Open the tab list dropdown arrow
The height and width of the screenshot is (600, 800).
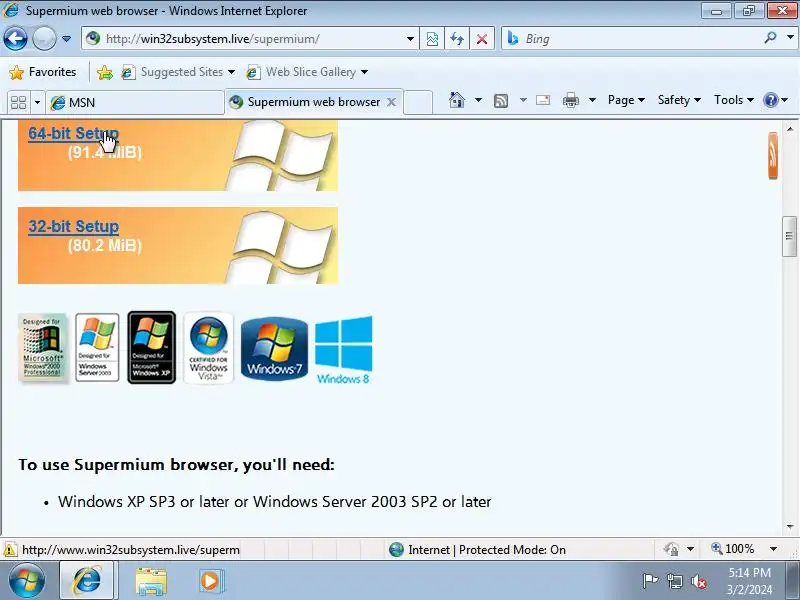click(37, 103)
